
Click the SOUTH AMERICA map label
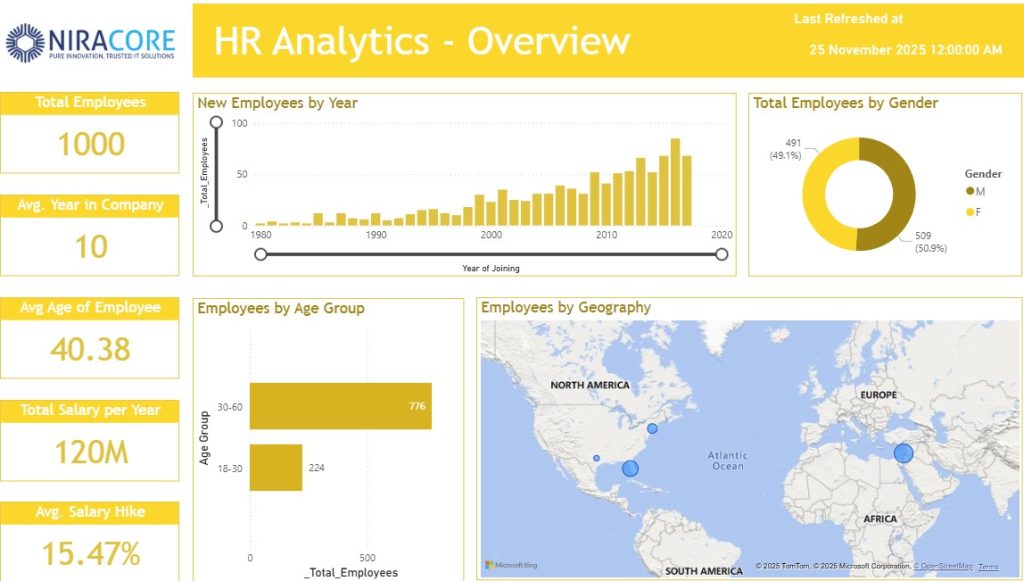click(x=704, y=571)
